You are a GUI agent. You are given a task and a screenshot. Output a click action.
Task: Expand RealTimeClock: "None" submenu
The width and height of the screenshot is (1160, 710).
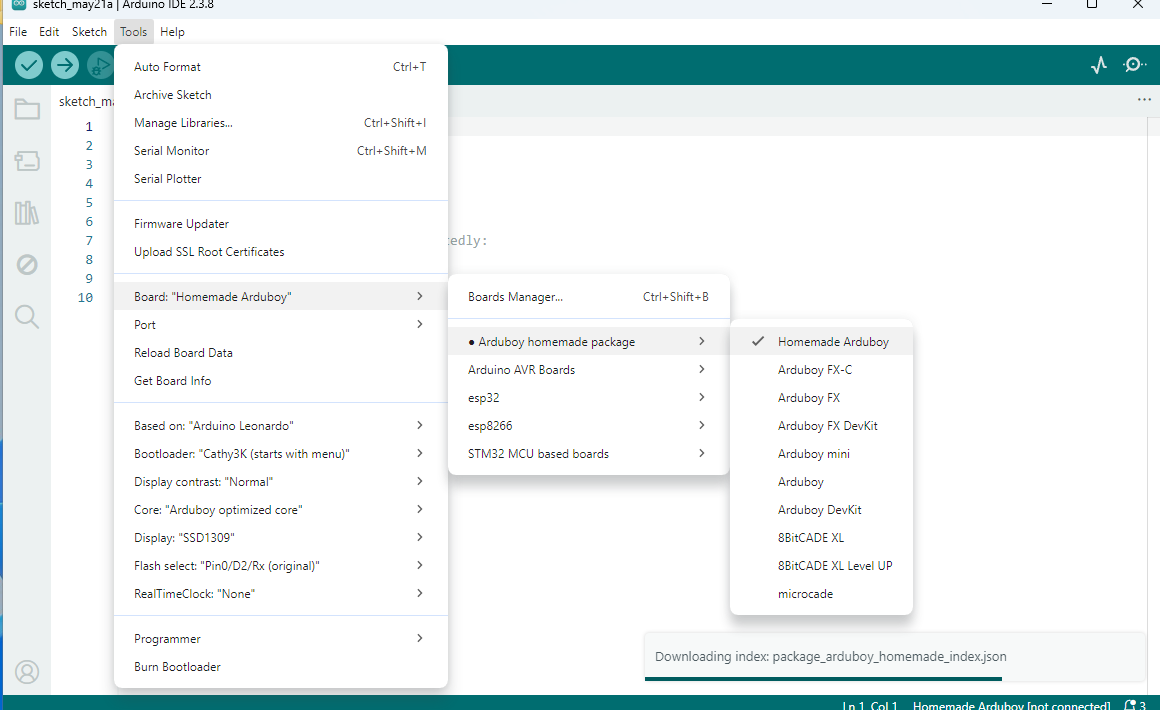pos(281,594)
